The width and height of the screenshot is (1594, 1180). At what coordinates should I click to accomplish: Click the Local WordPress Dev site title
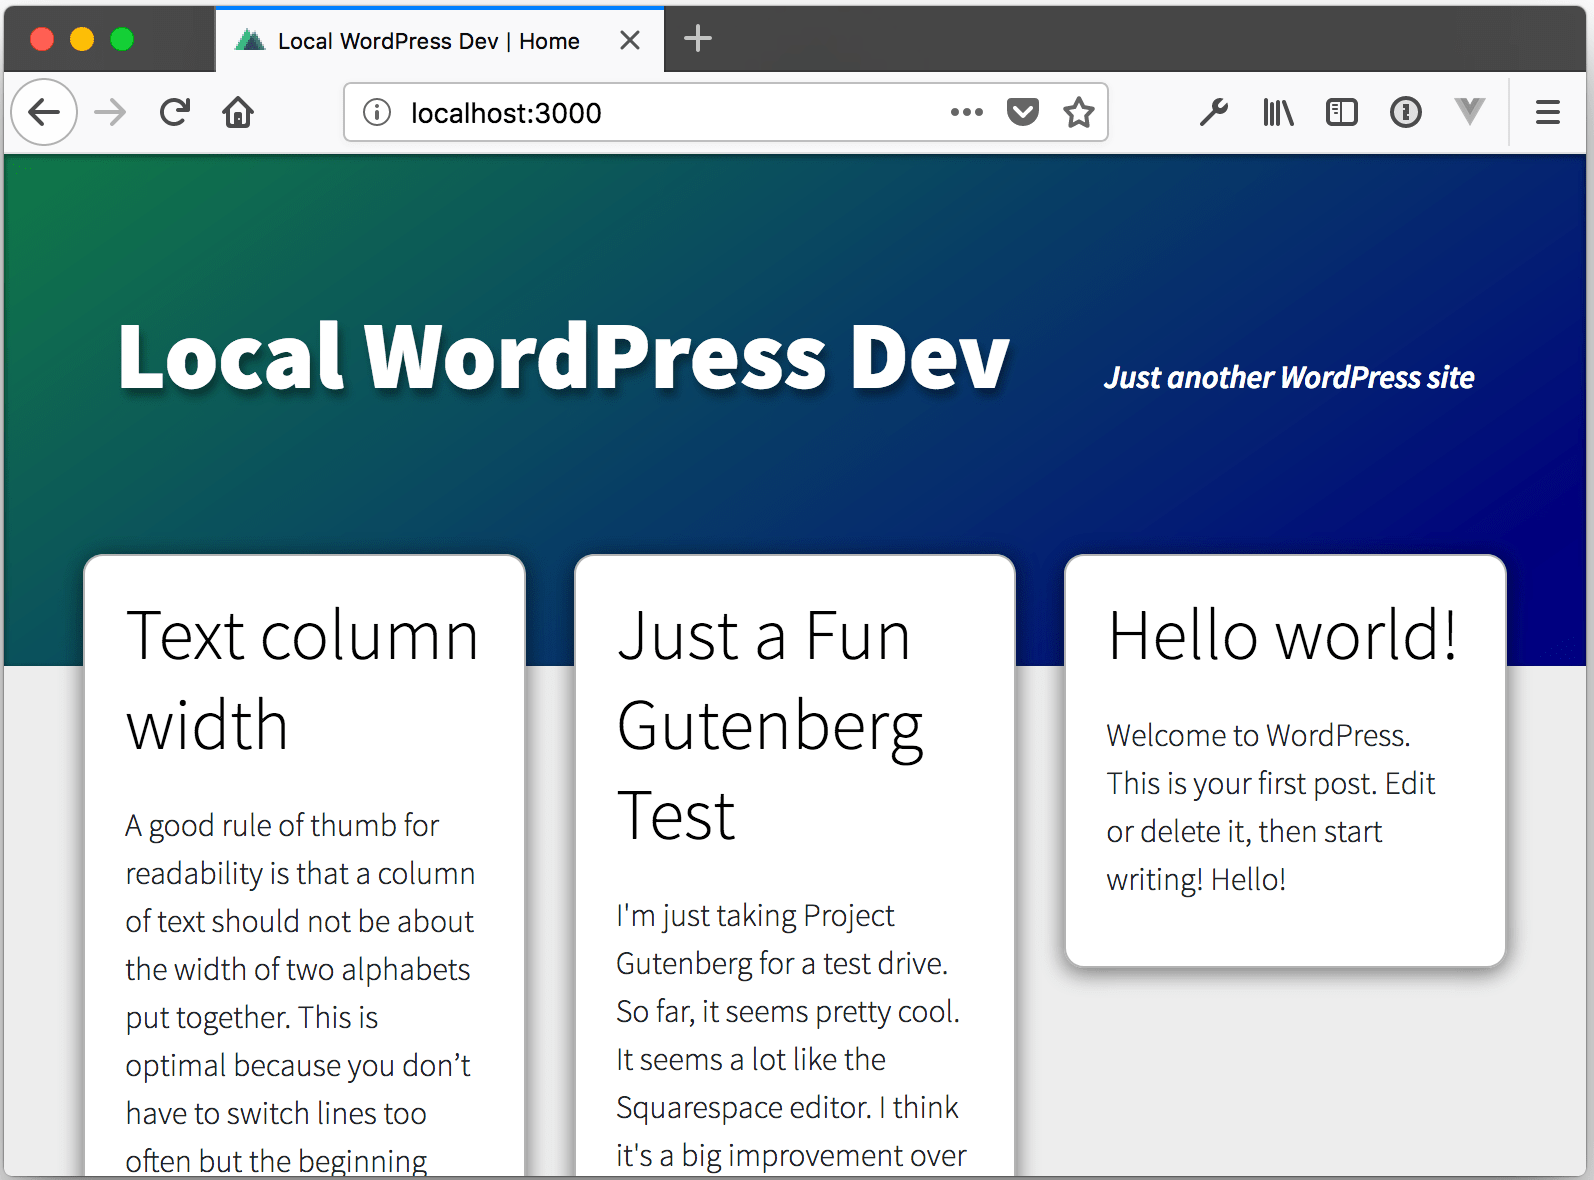pyautogui.click(x=564, y=356)
